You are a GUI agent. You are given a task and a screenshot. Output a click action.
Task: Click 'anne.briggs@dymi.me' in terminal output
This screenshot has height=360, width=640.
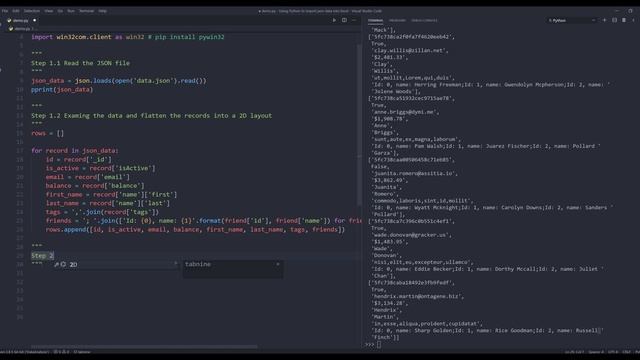(404, 112)
